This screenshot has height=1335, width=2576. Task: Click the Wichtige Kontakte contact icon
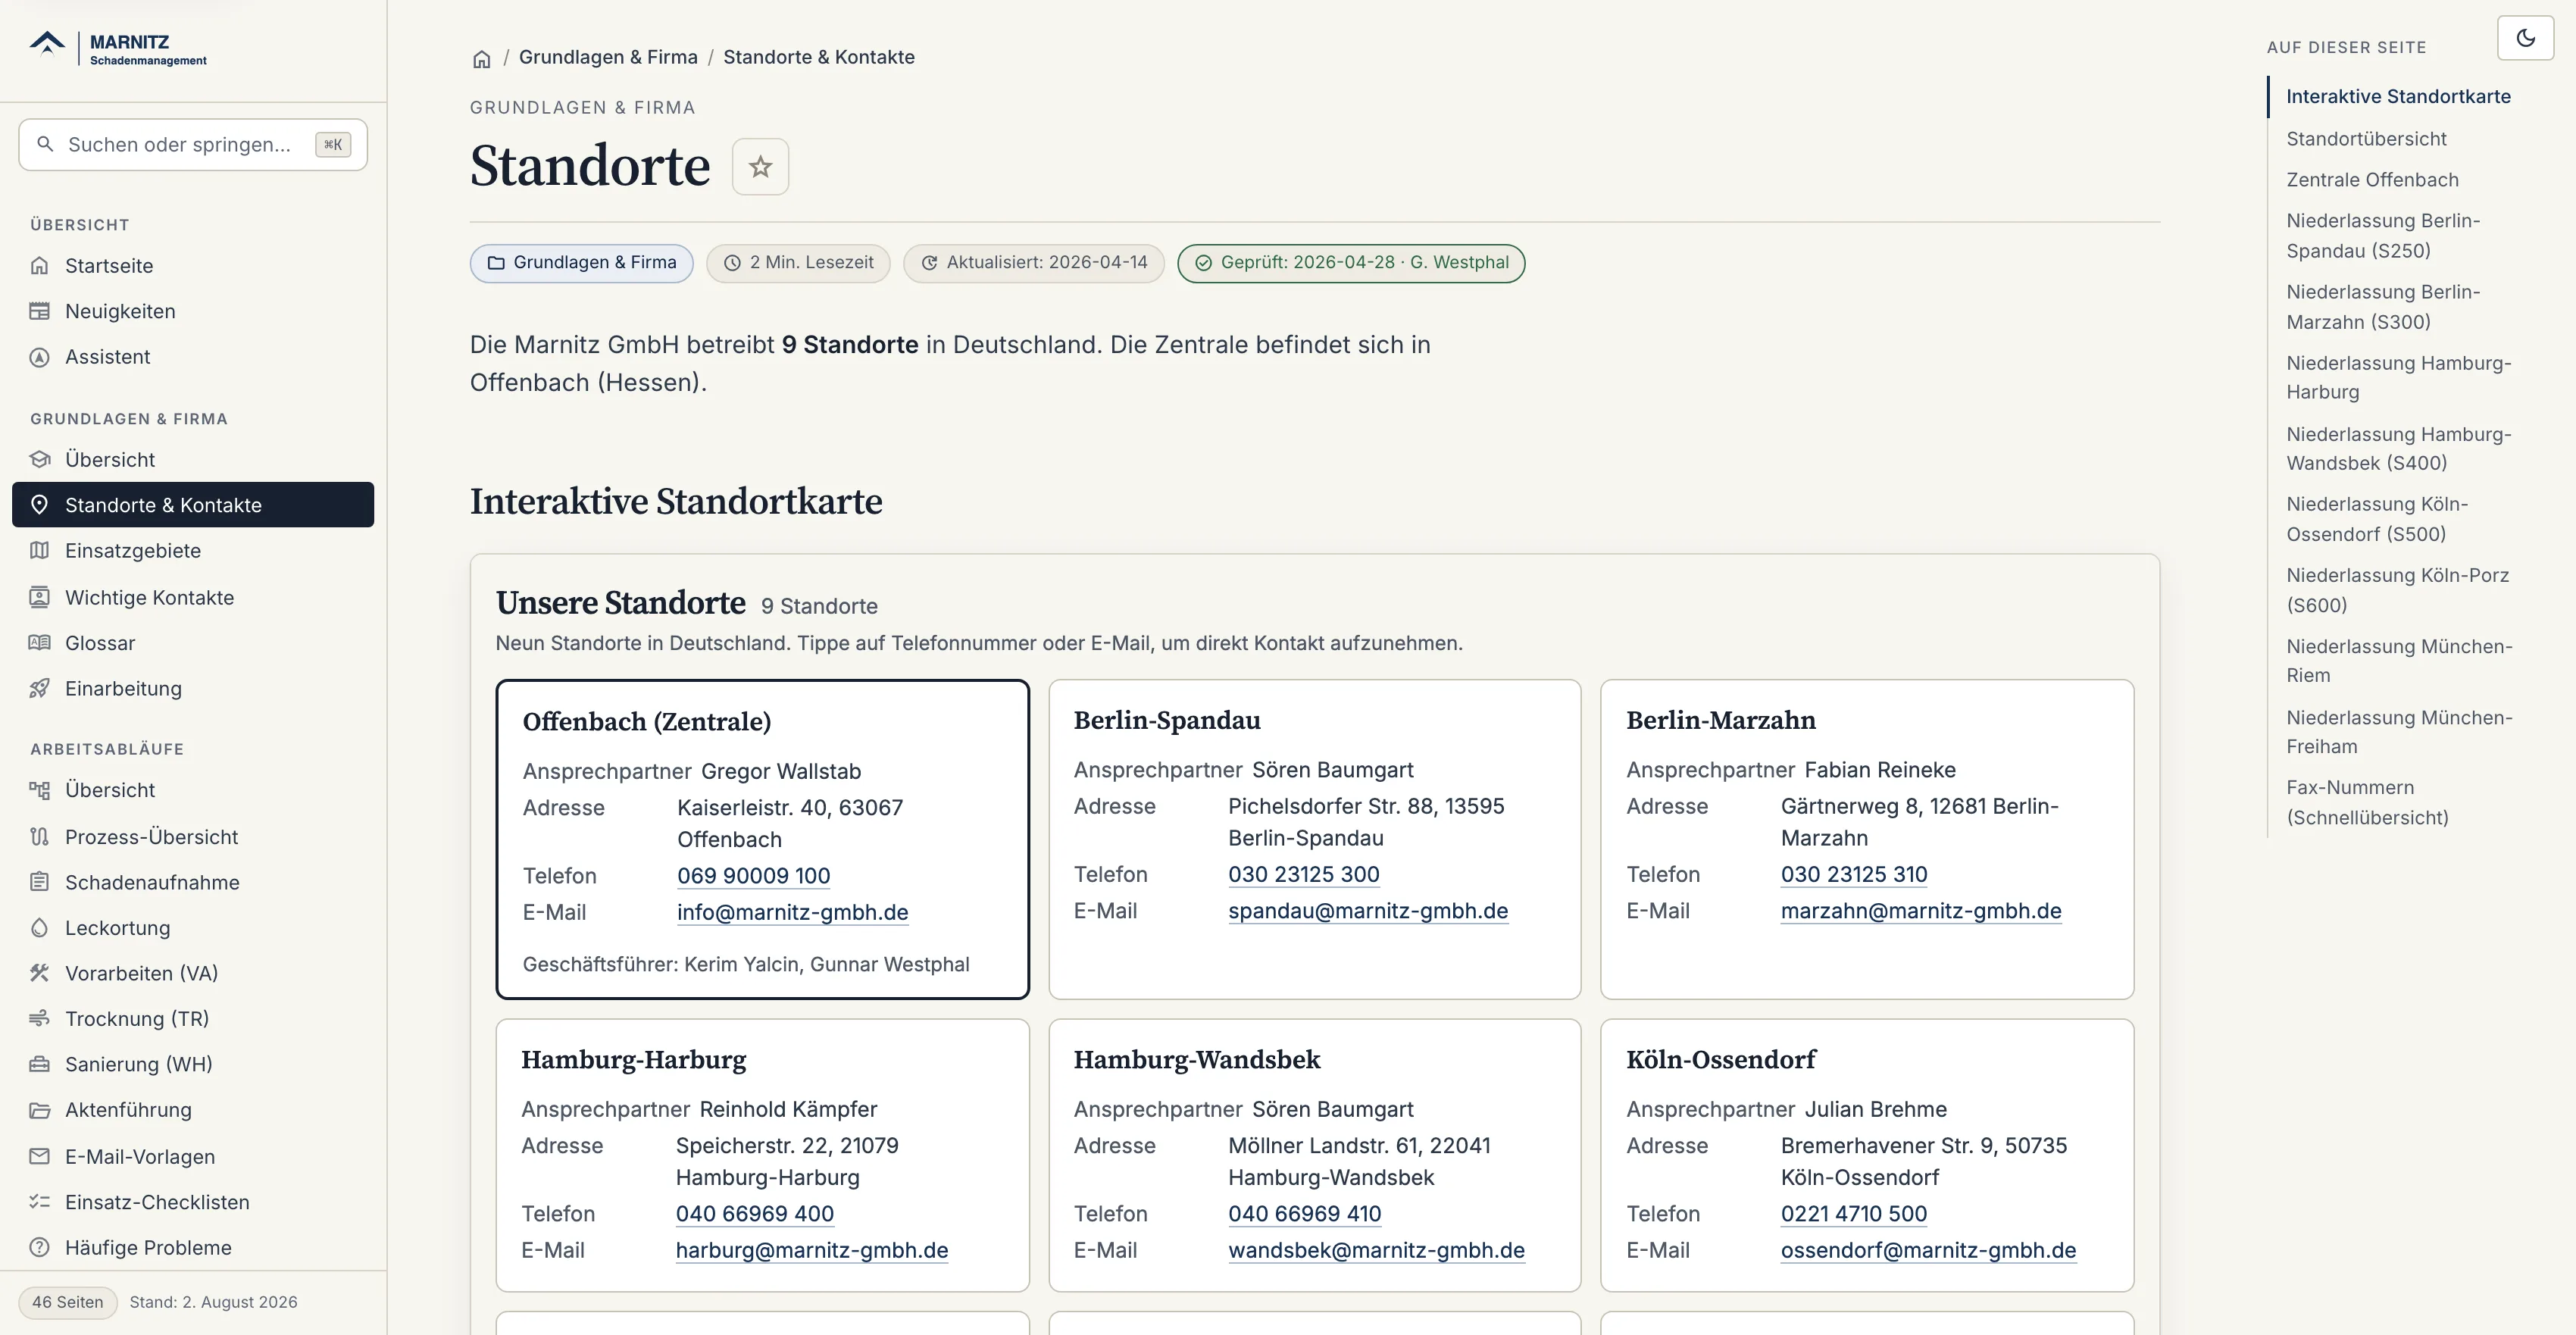[40, 597]
